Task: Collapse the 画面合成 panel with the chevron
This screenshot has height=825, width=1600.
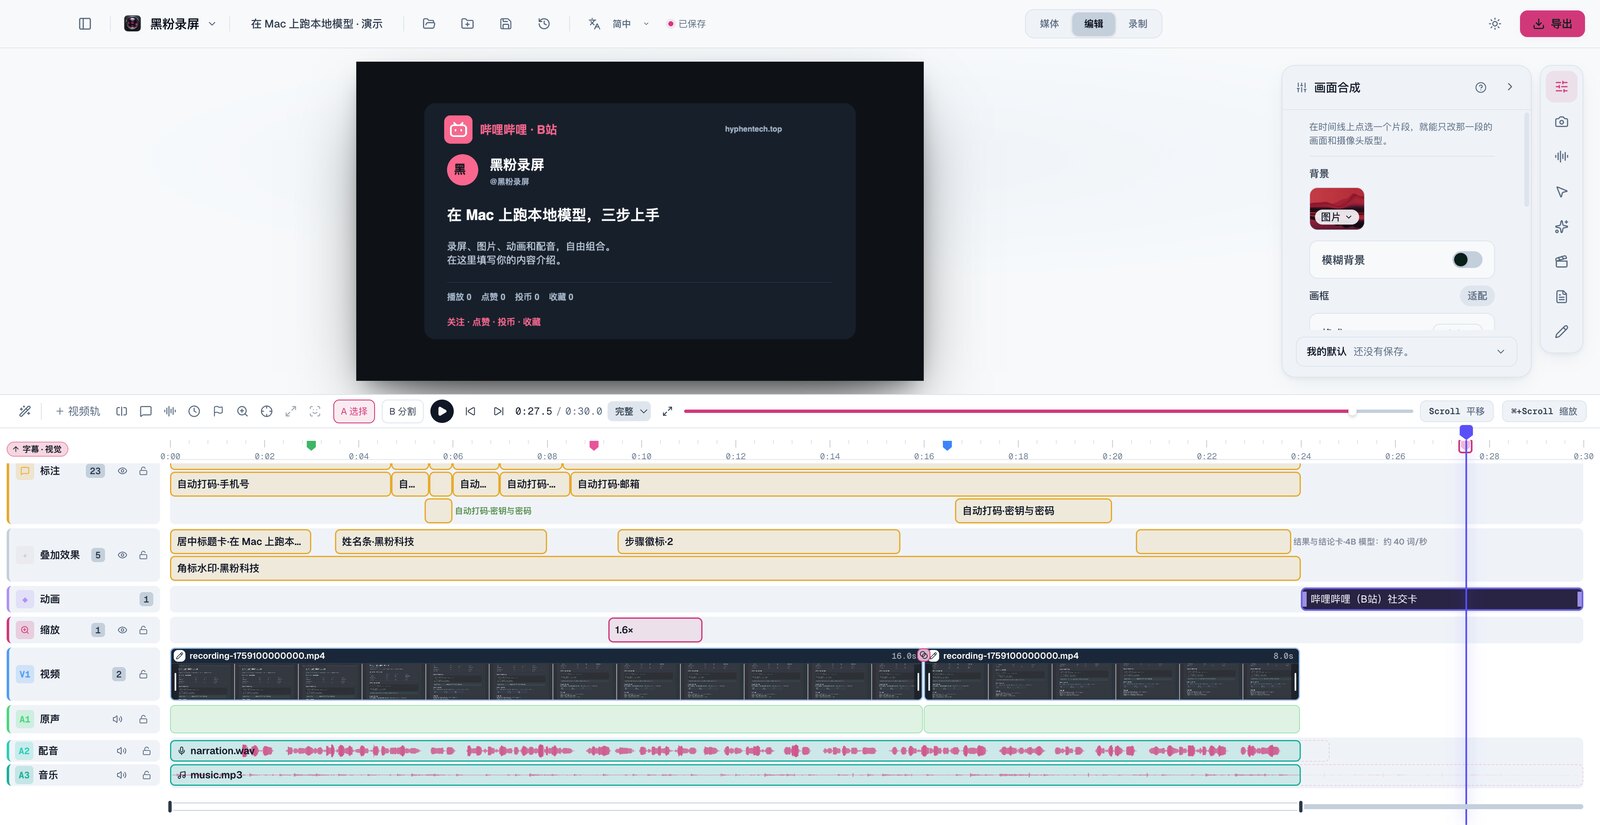Action: [x=1510, y=88]
